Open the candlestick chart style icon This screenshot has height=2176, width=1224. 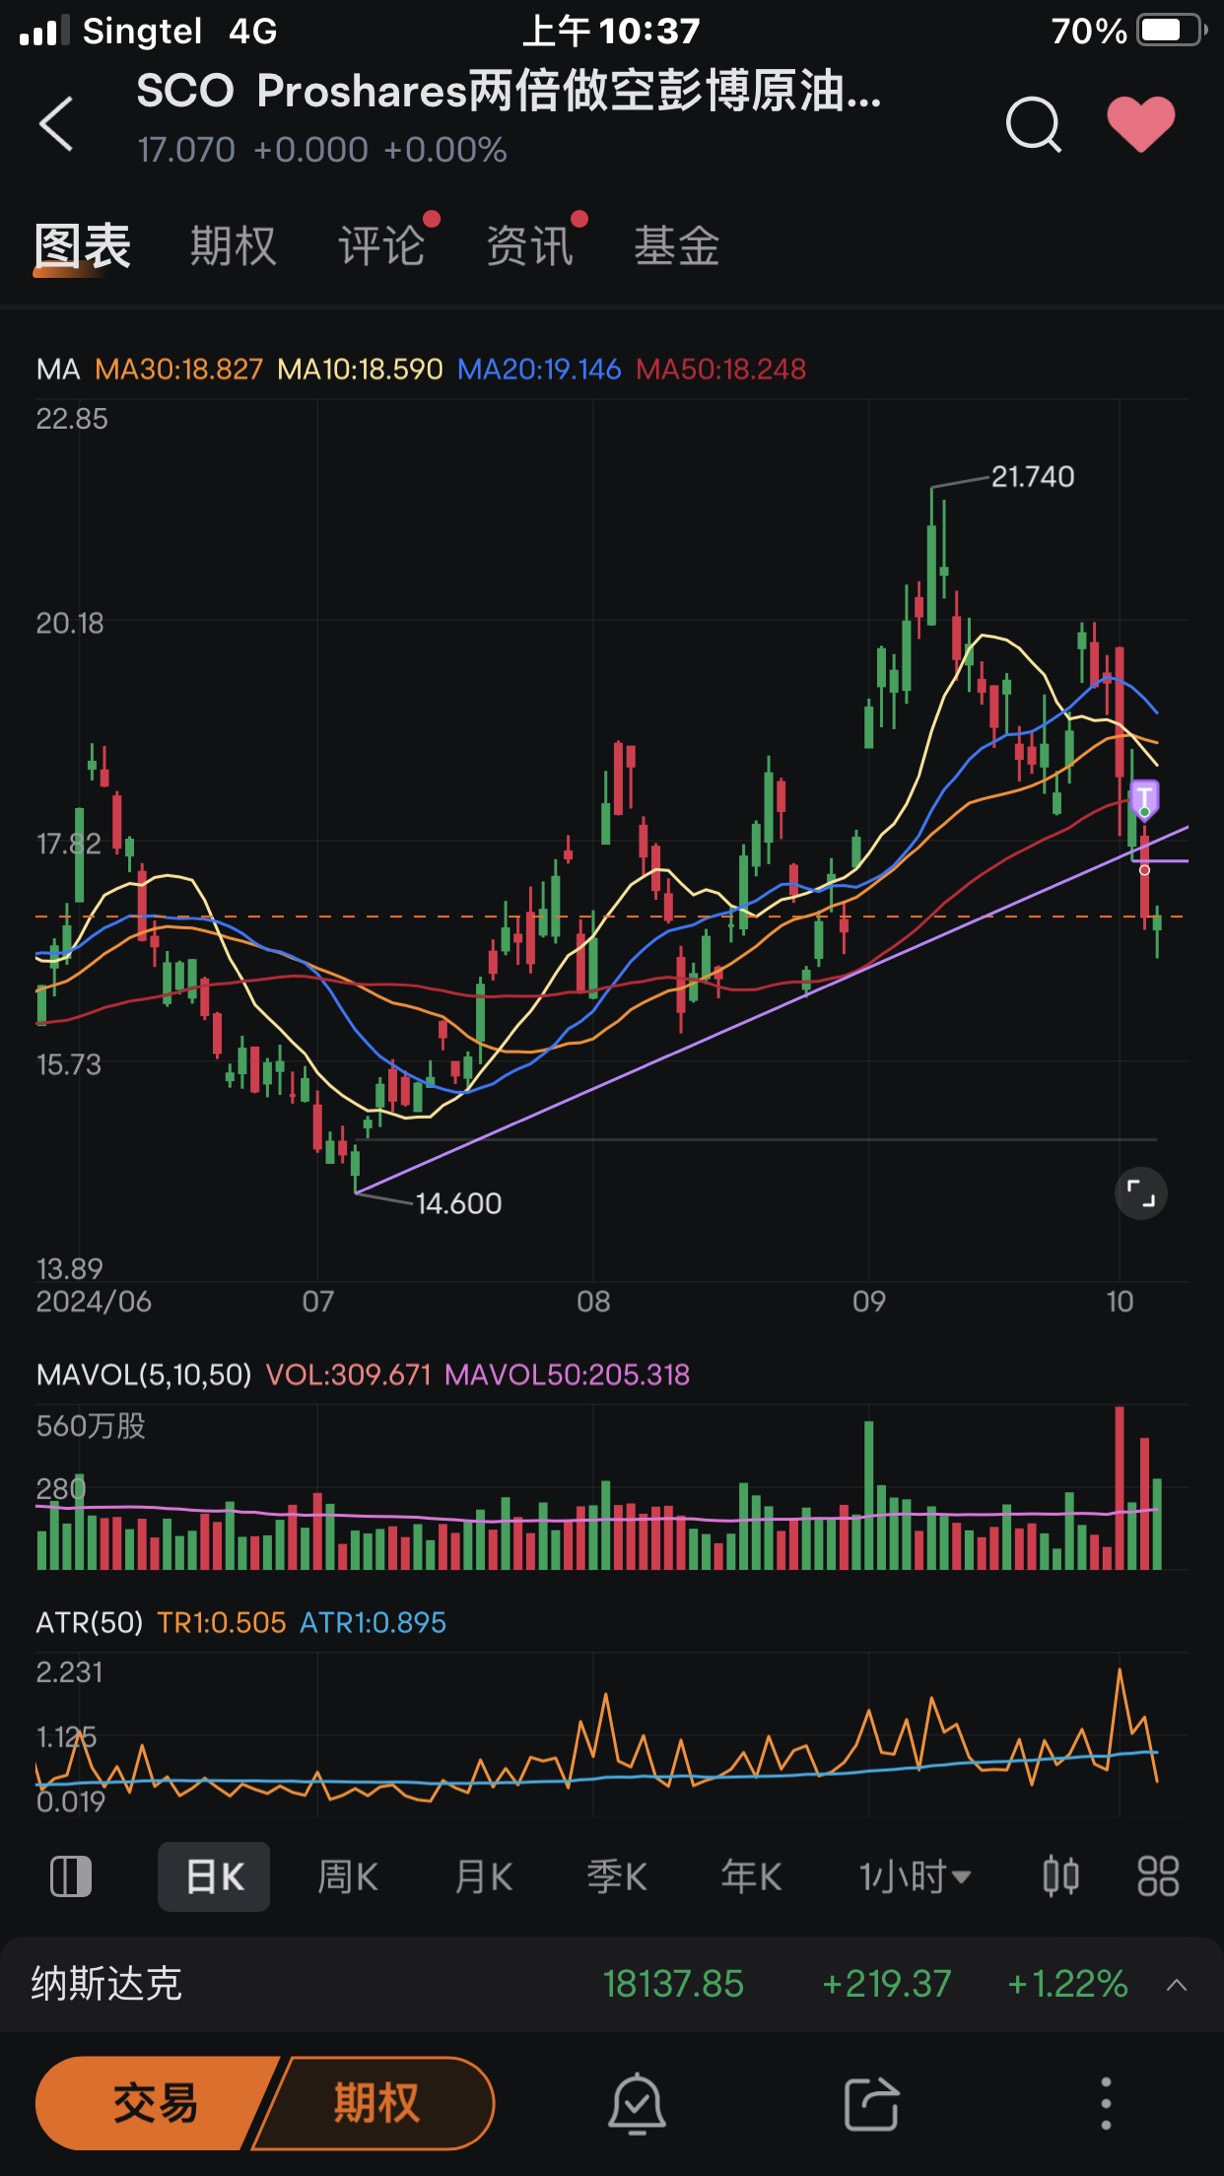pos(1060,1876)
